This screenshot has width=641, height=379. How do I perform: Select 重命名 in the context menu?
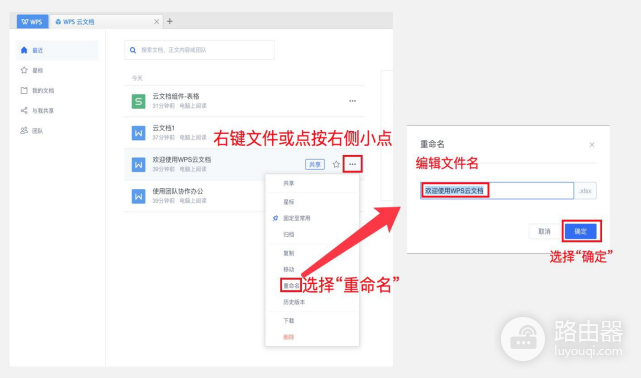pyautogui.click(x=291, y=285)
